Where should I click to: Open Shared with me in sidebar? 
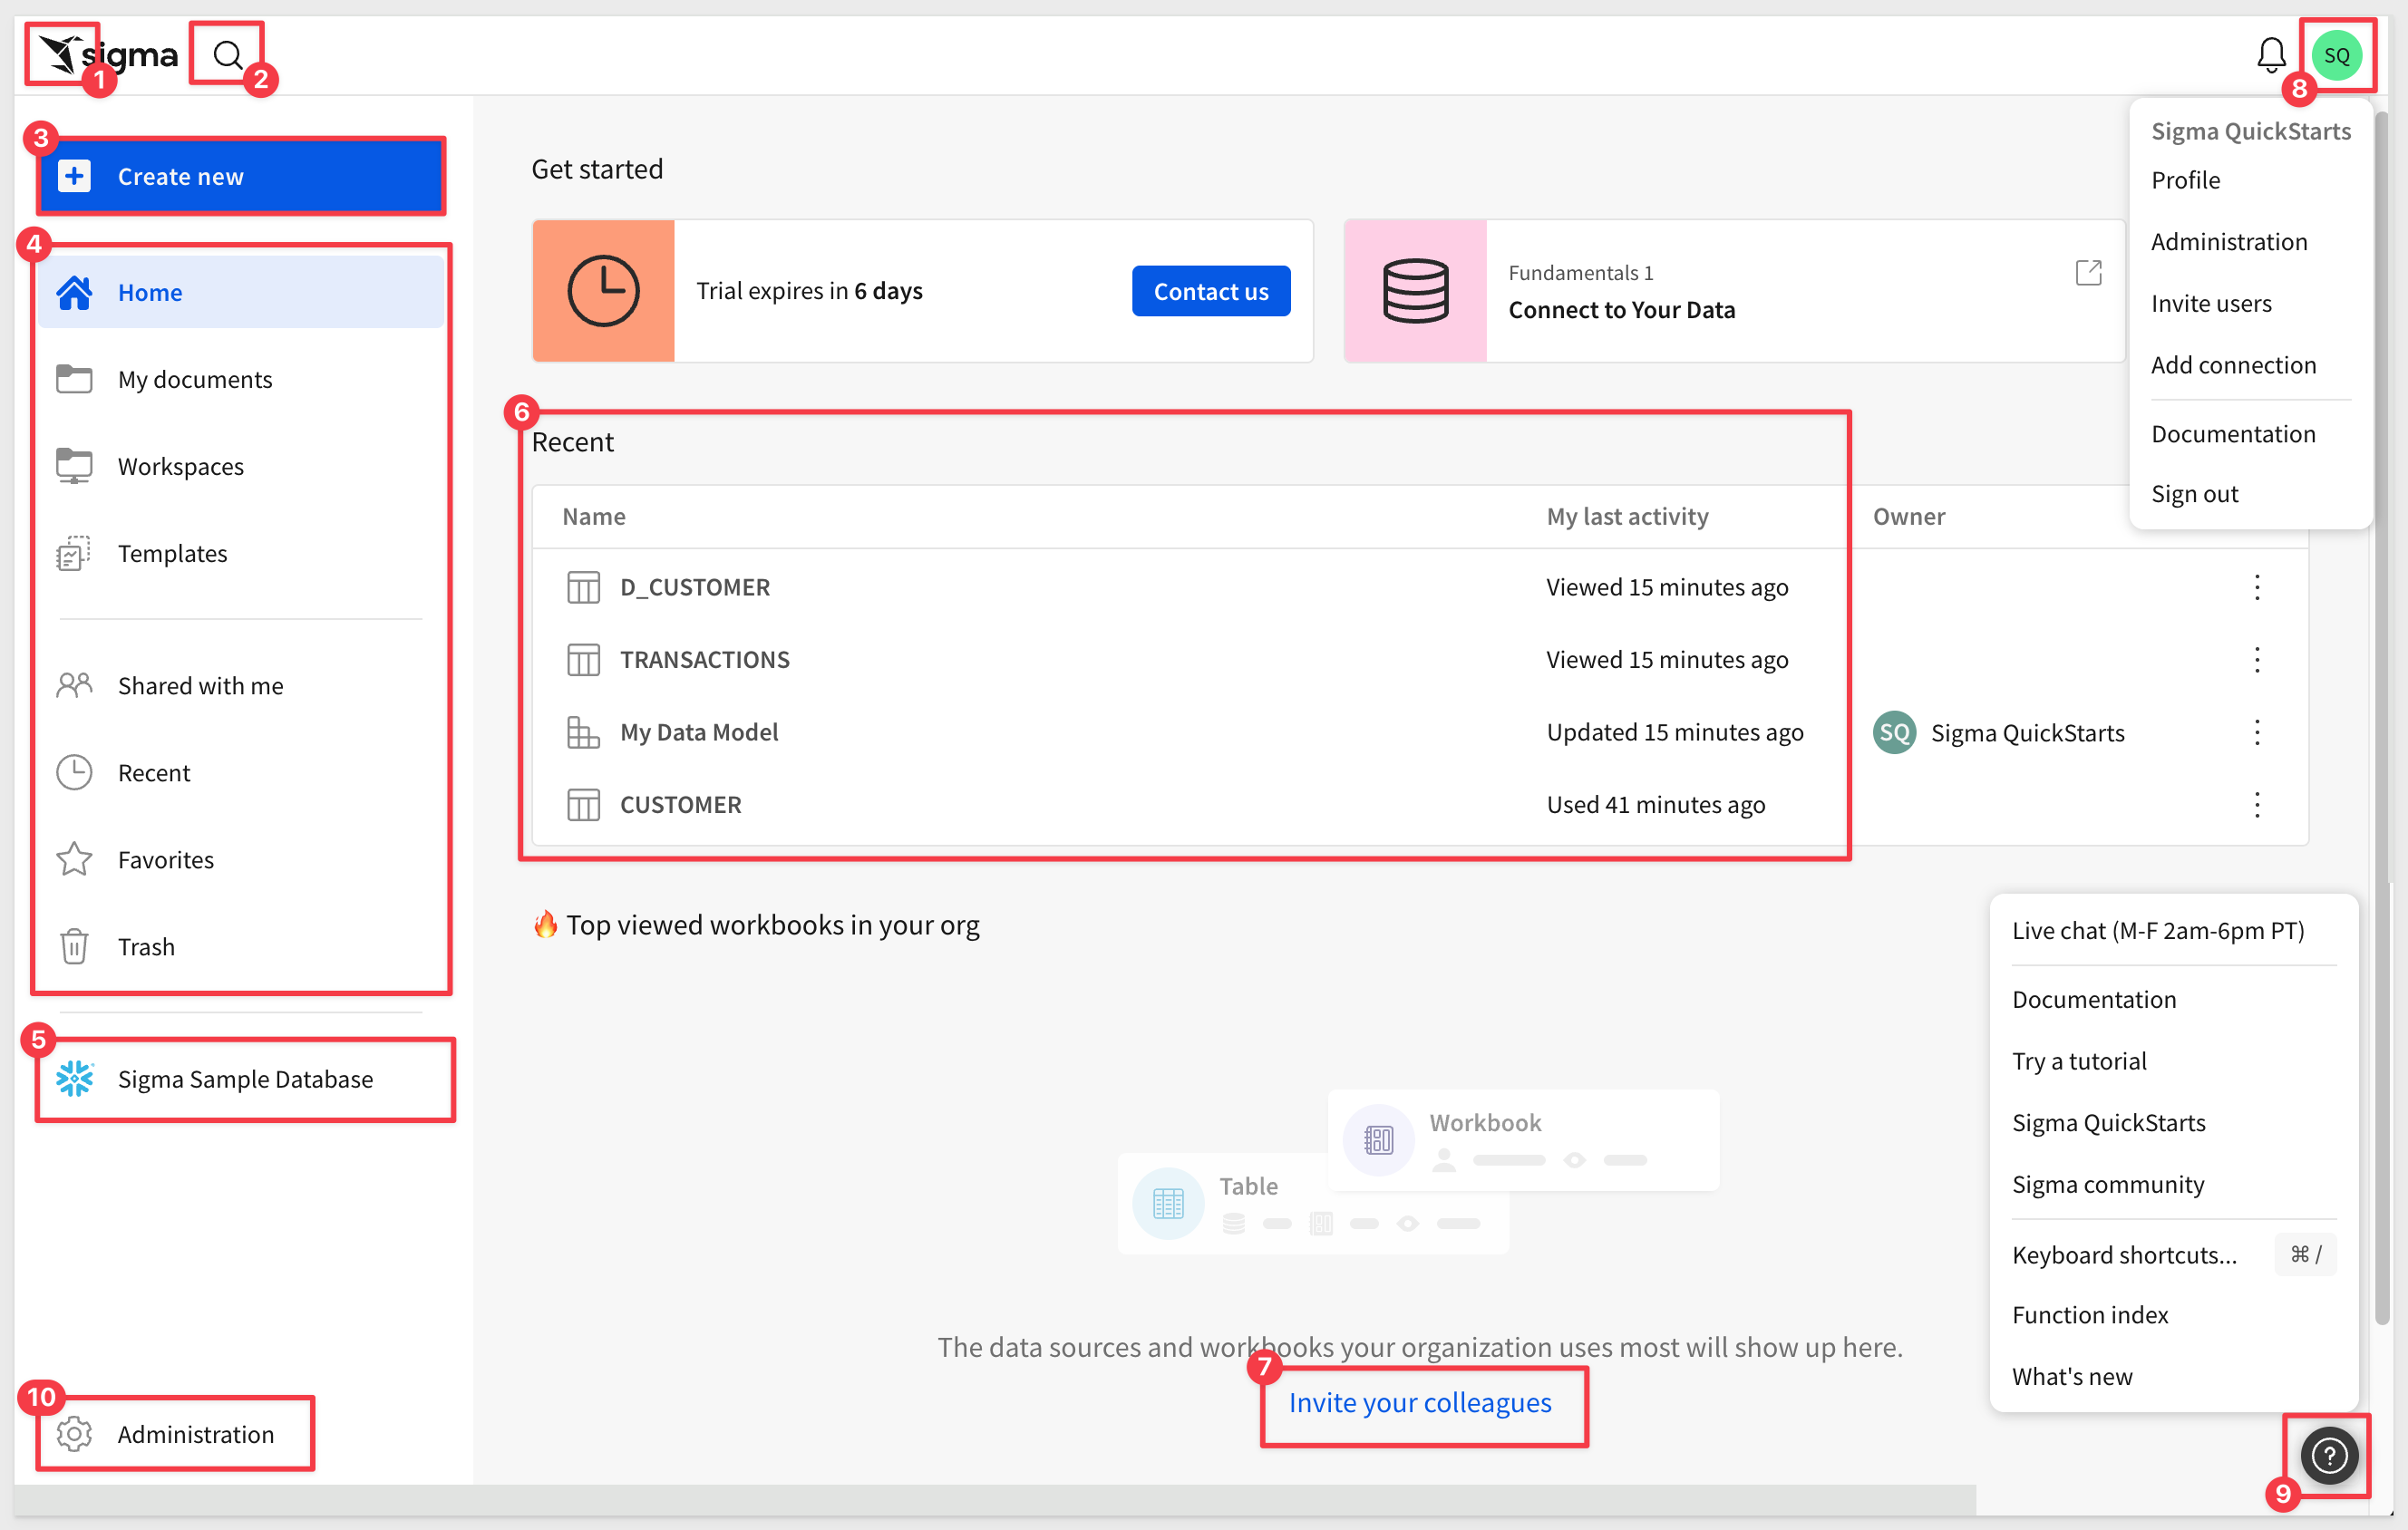coord(241,685)
